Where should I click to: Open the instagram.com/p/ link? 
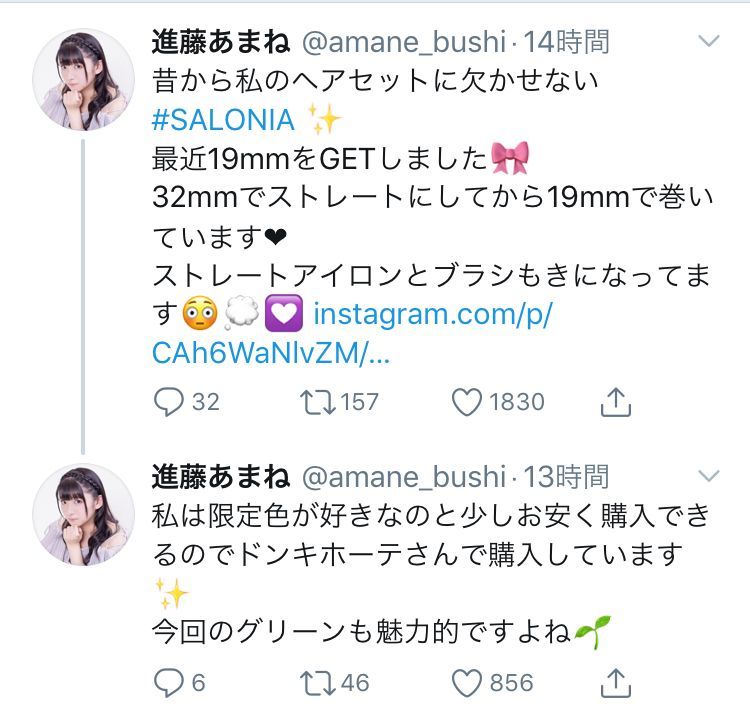tap(352, 334)
